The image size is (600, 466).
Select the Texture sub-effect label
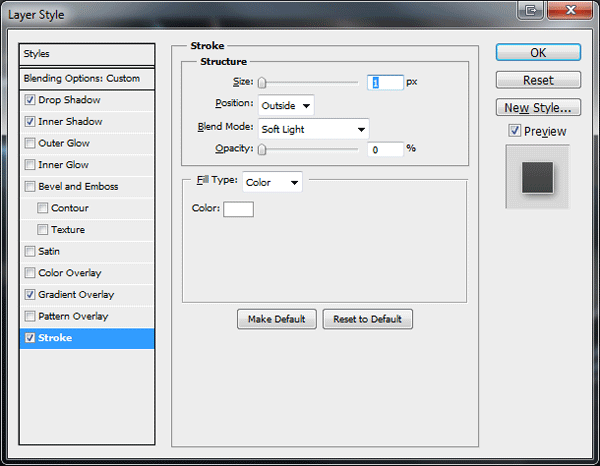tap(68, 230)
